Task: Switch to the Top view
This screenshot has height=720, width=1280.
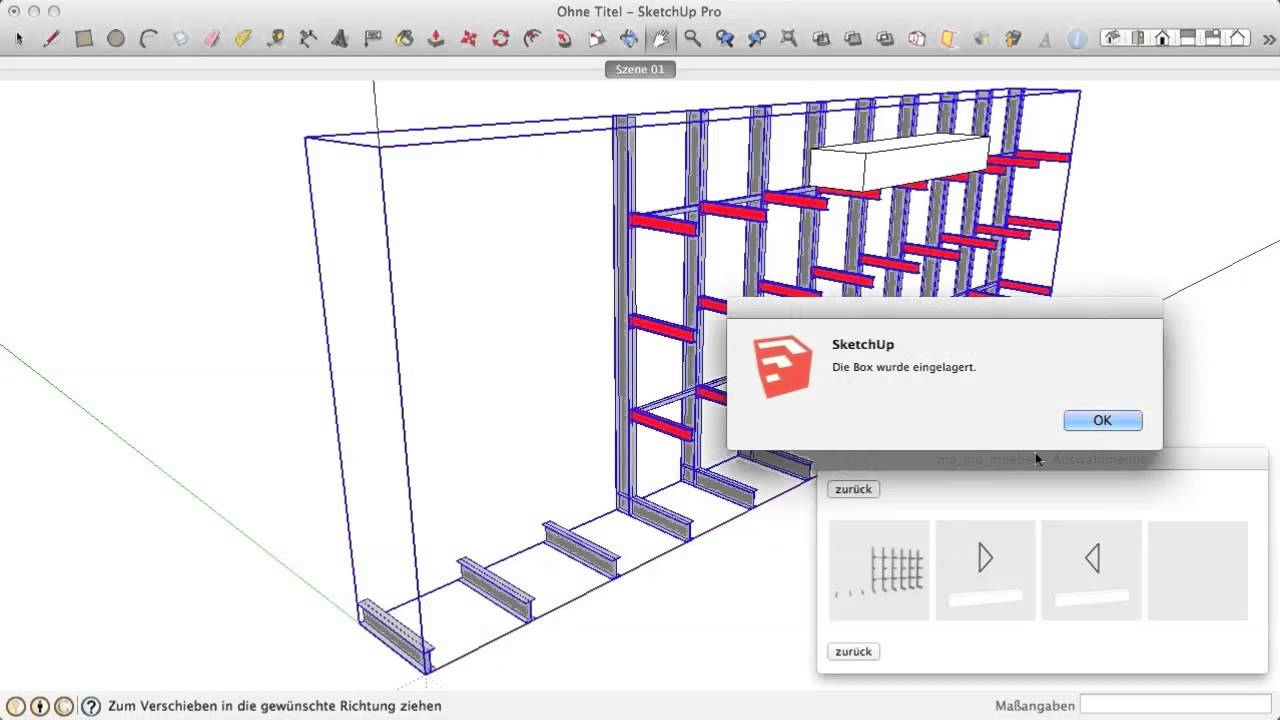Action: (1137, 38)
